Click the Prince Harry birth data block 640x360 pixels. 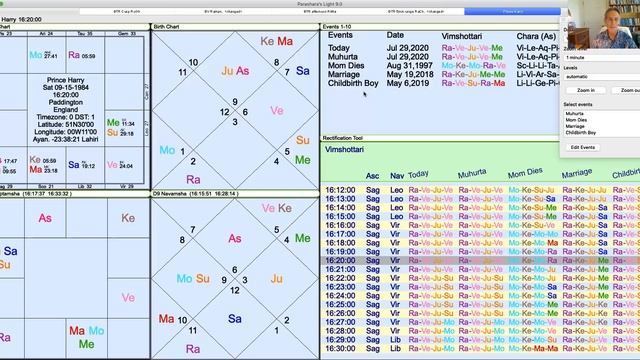tap(66, 109)
